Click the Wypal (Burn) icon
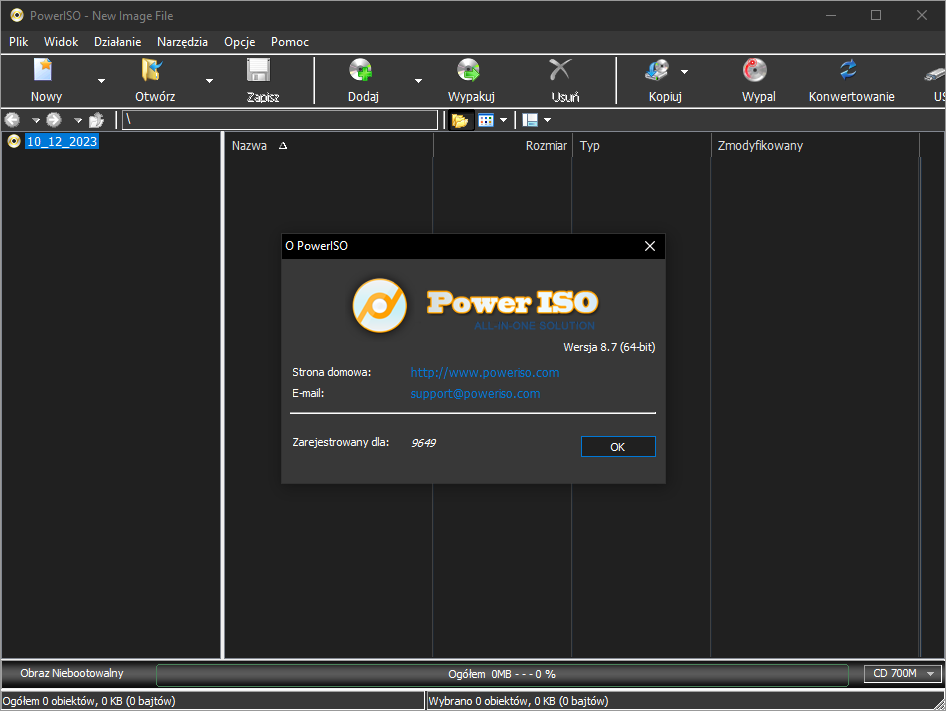The image size is (946, 711). pos(755,70)
